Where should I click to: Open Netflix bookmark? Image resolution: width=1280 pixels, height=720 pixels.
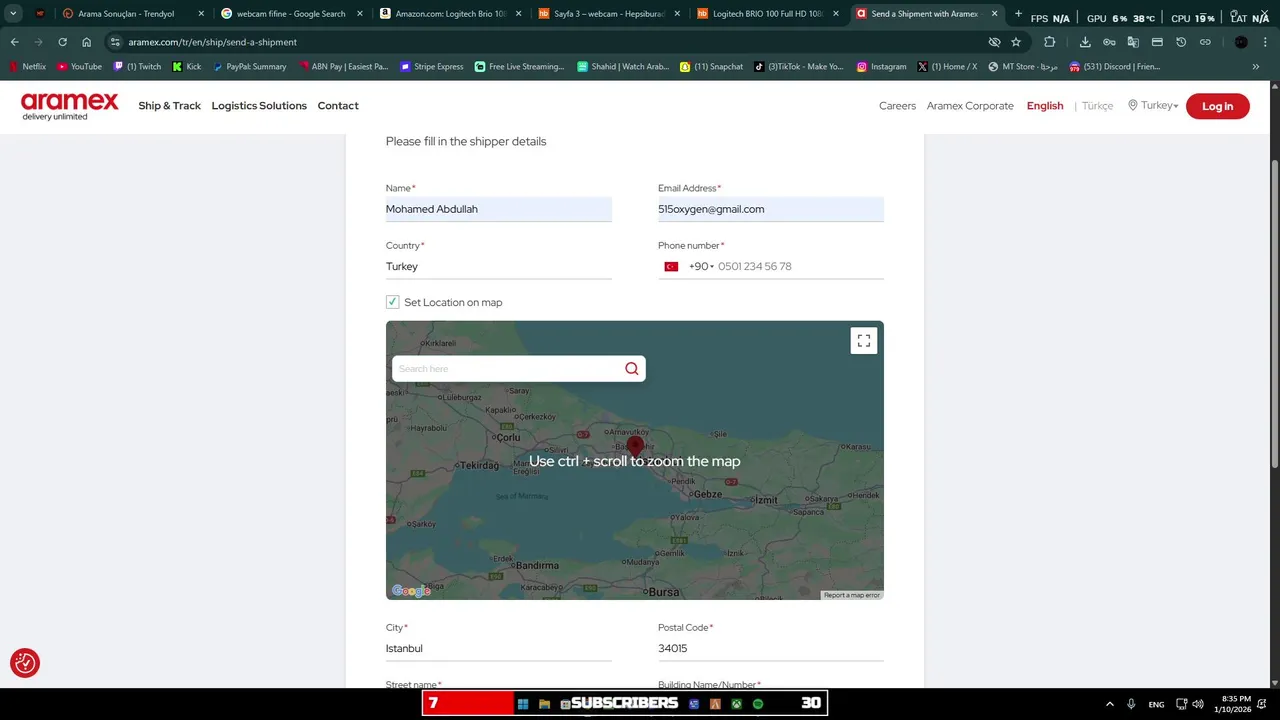[27, 67]
